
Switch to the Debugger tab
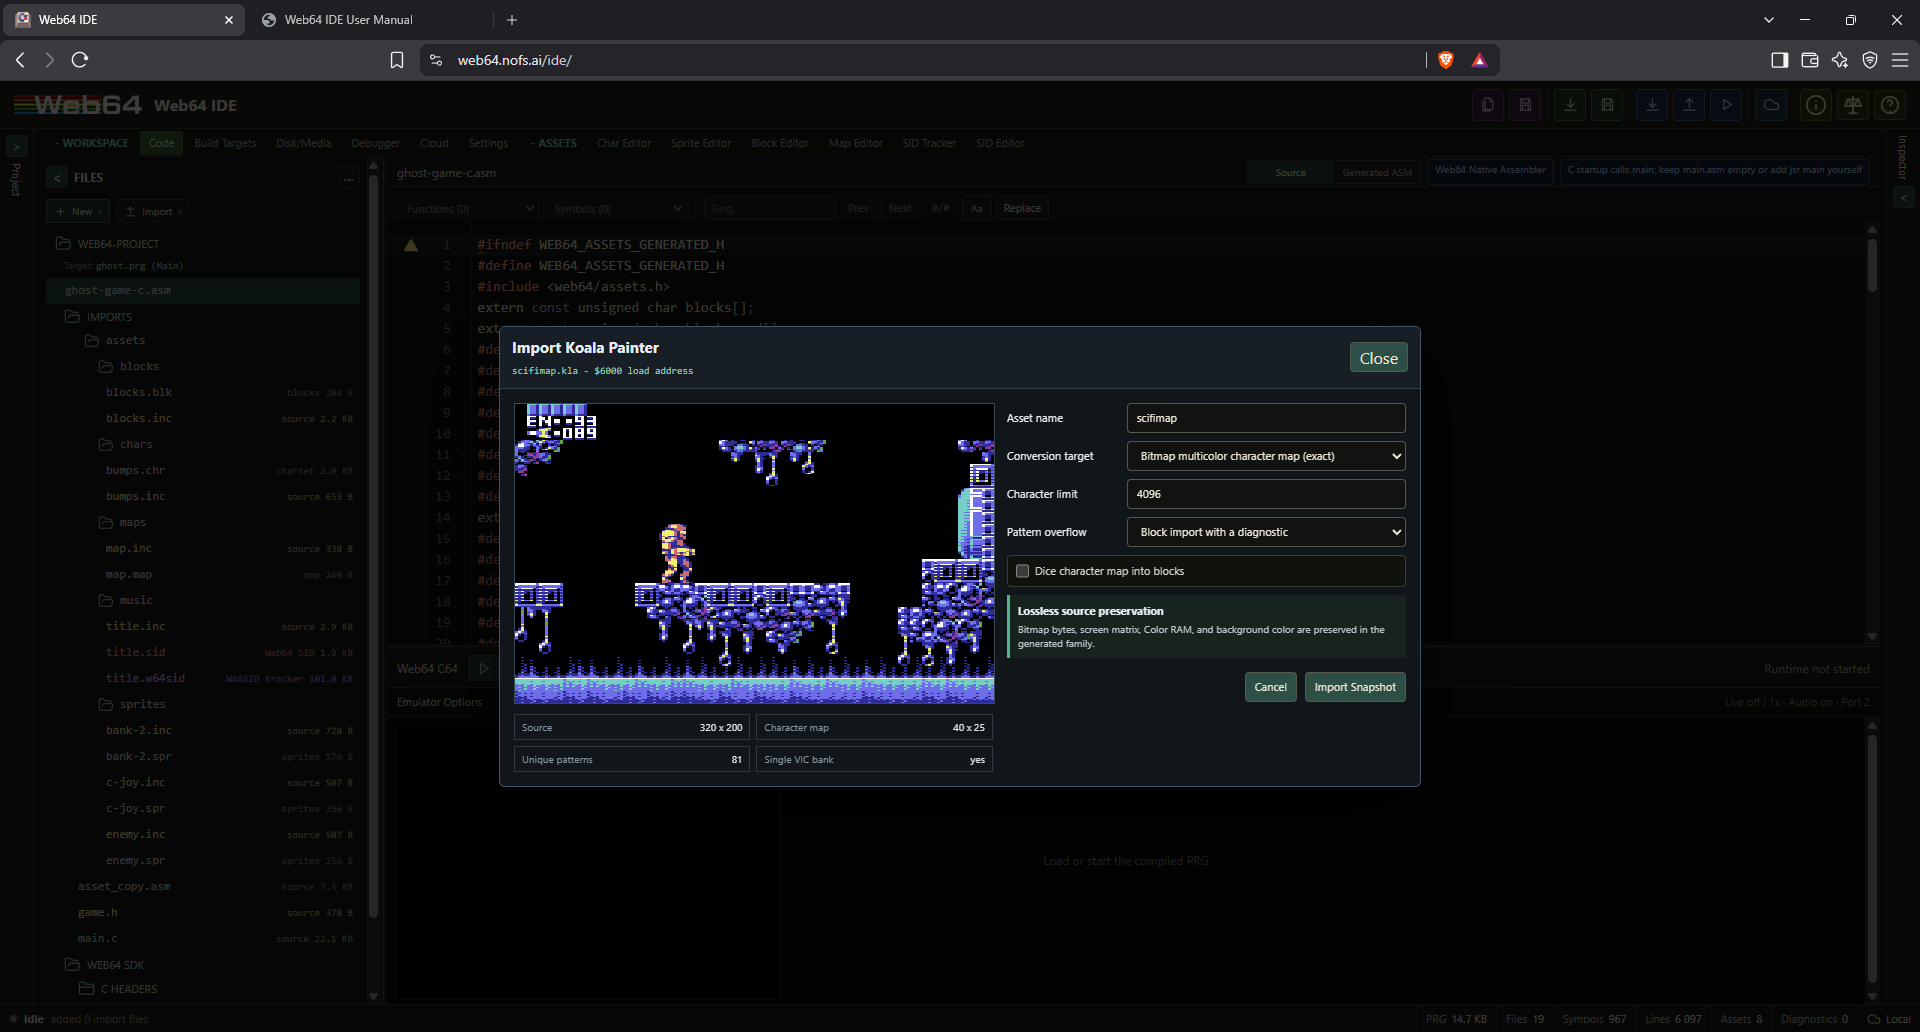coord(375,143)
